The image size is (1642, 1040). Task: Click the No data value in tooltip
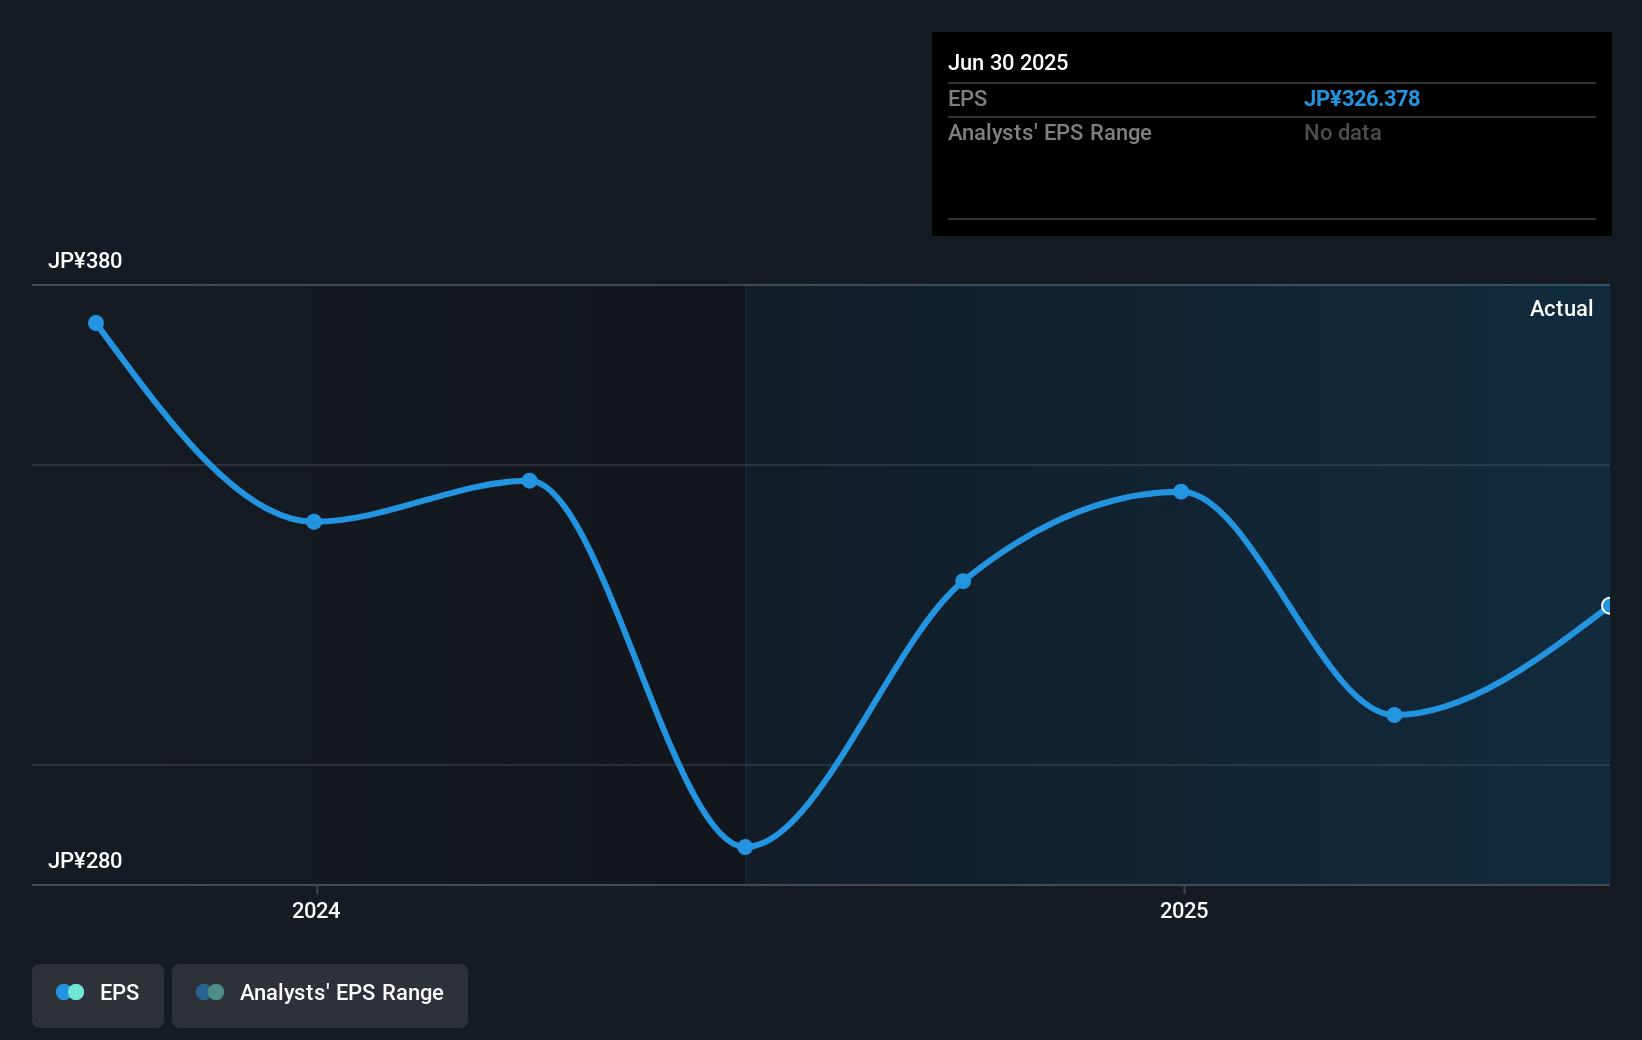[x=1343, y=133]
